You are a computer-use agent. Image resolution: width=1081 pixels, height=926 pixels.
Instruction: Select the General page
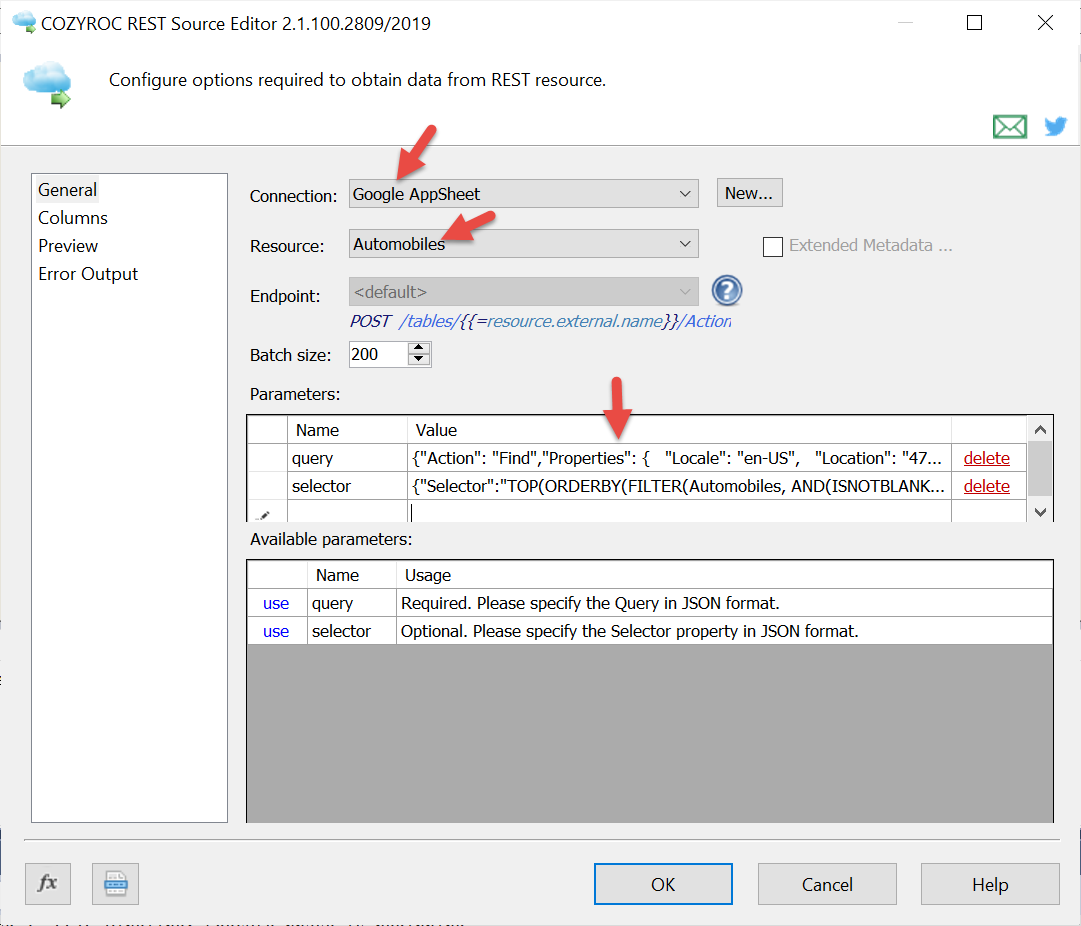pos(68,190)
